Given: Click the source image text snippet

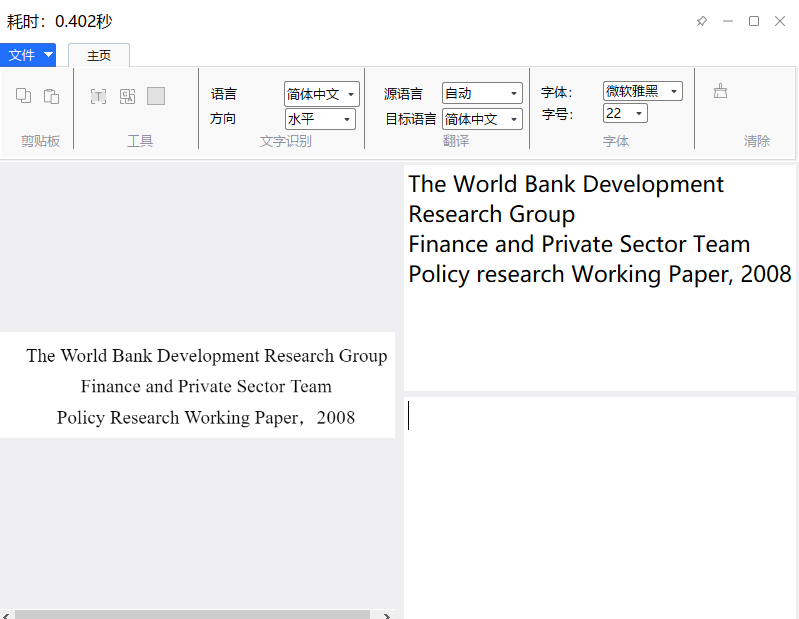Looking at the screenshot, I should [197, 385].
